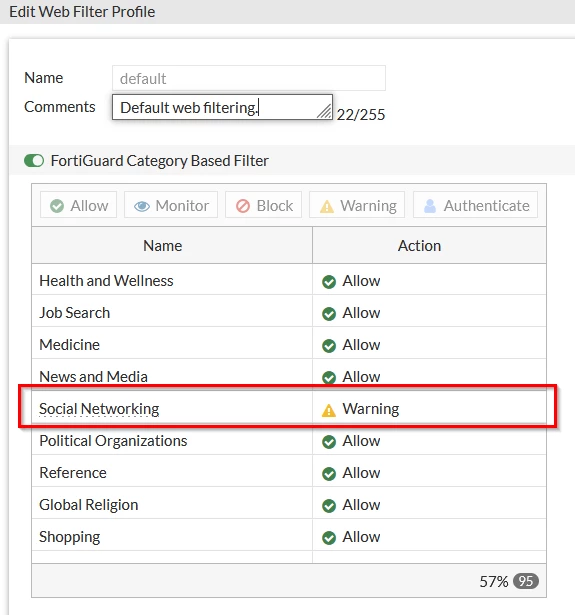Click the red prohibited icon on Block button

click(x=243, y=206)
